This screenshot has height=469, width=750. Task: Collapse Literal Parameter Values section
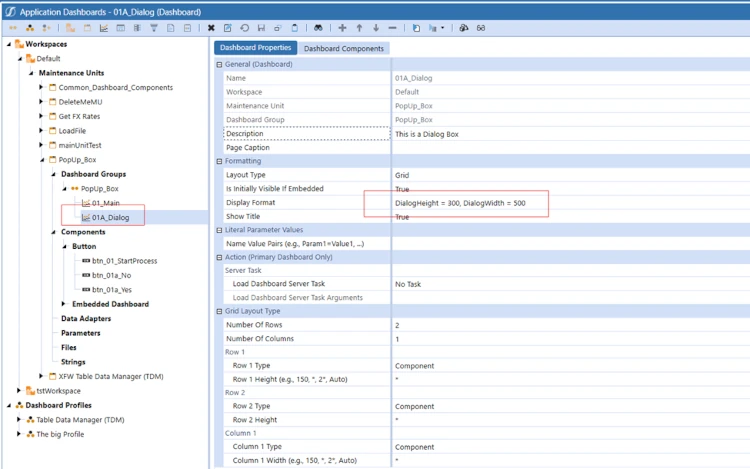[x=220, y=230]
